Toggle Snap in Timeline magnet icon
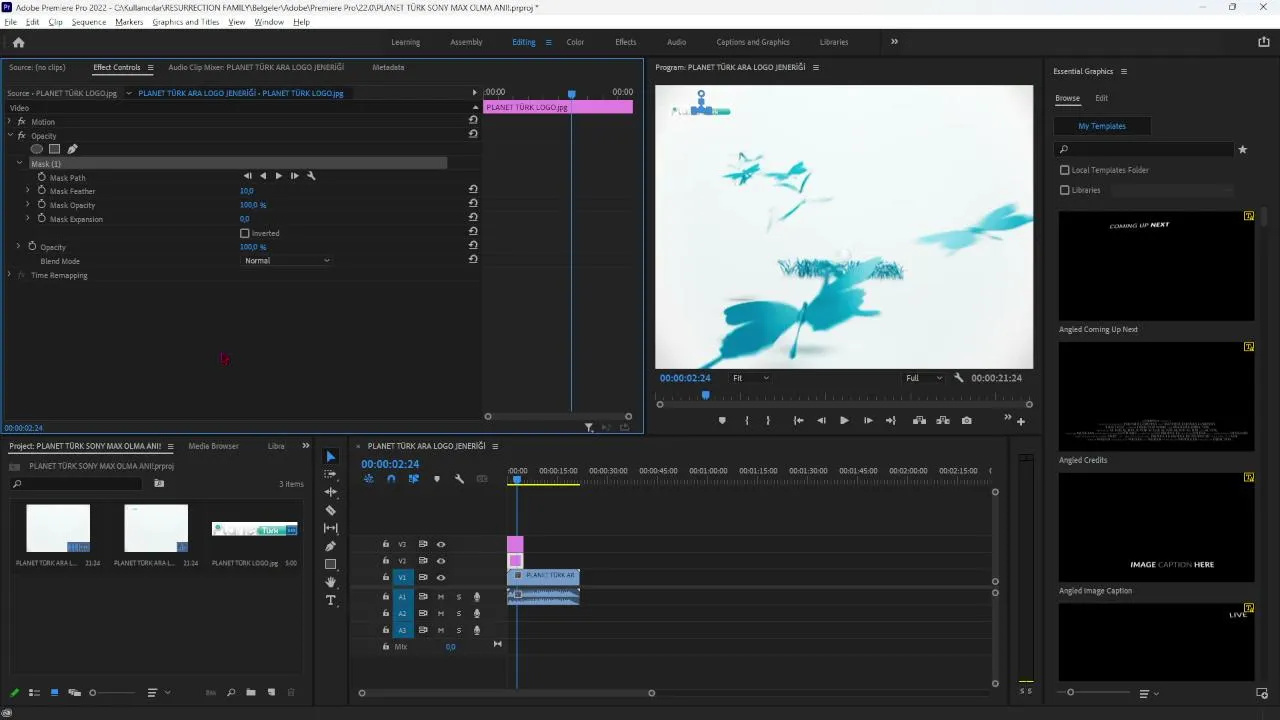 click(391, 479)
